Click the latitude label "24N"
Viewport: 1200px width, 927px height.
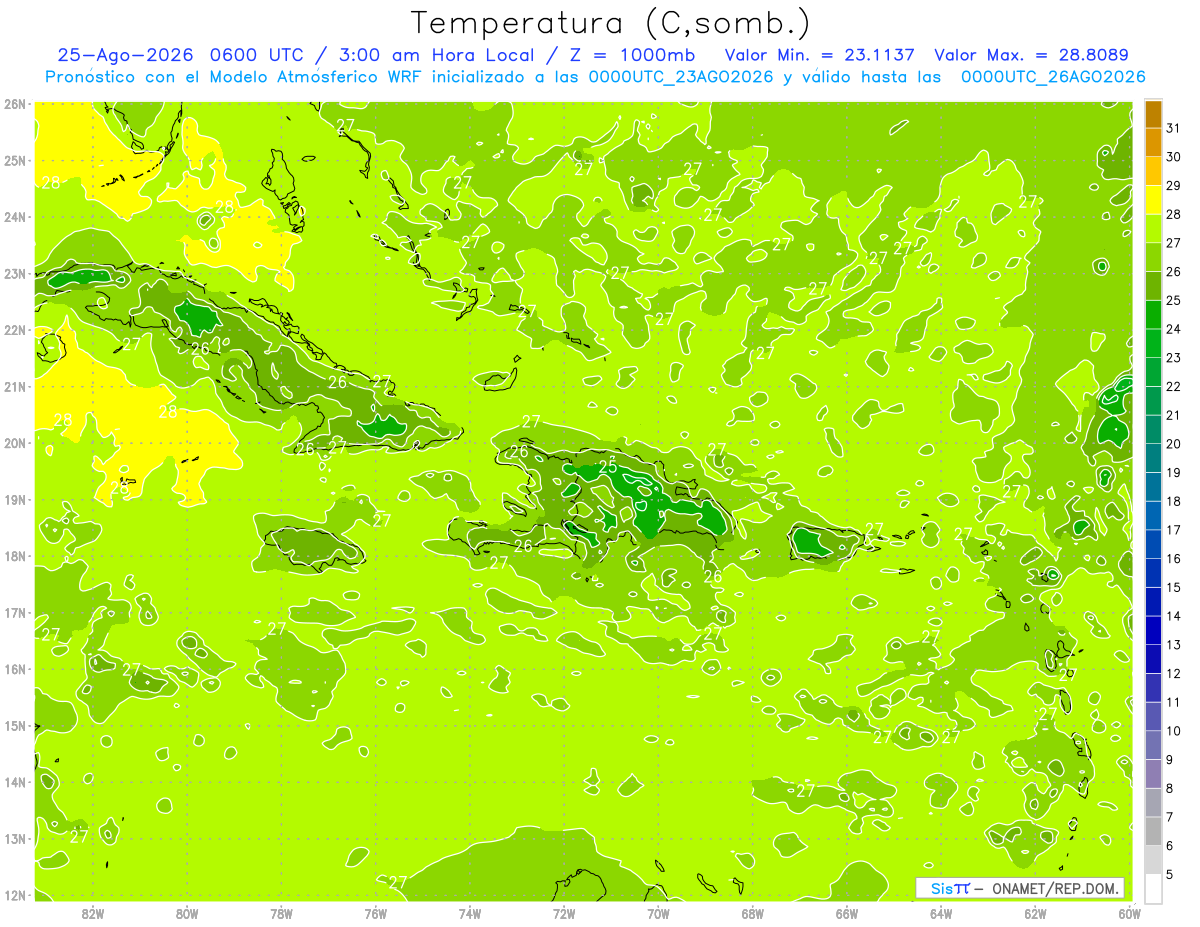click(x=14, y=216)
